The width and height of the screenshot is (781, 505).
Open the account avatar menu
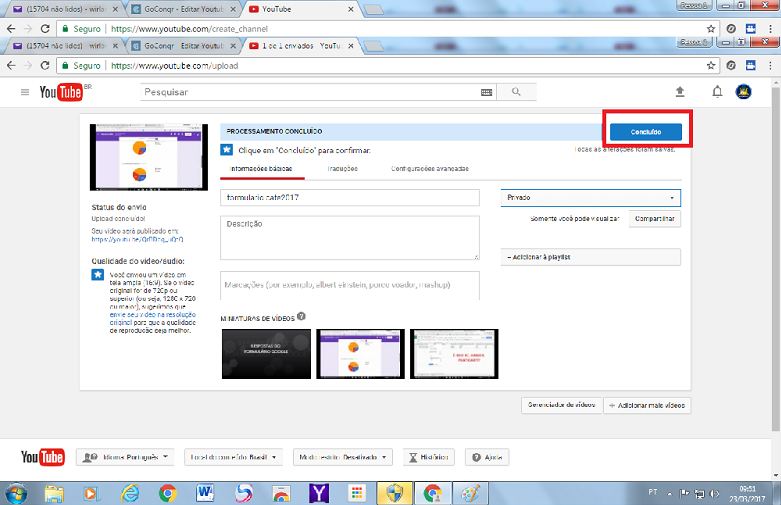743,92
